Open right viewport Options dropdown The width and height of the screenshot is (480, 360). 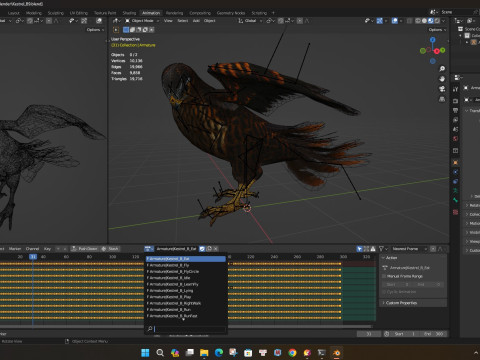tap(437, 30)
